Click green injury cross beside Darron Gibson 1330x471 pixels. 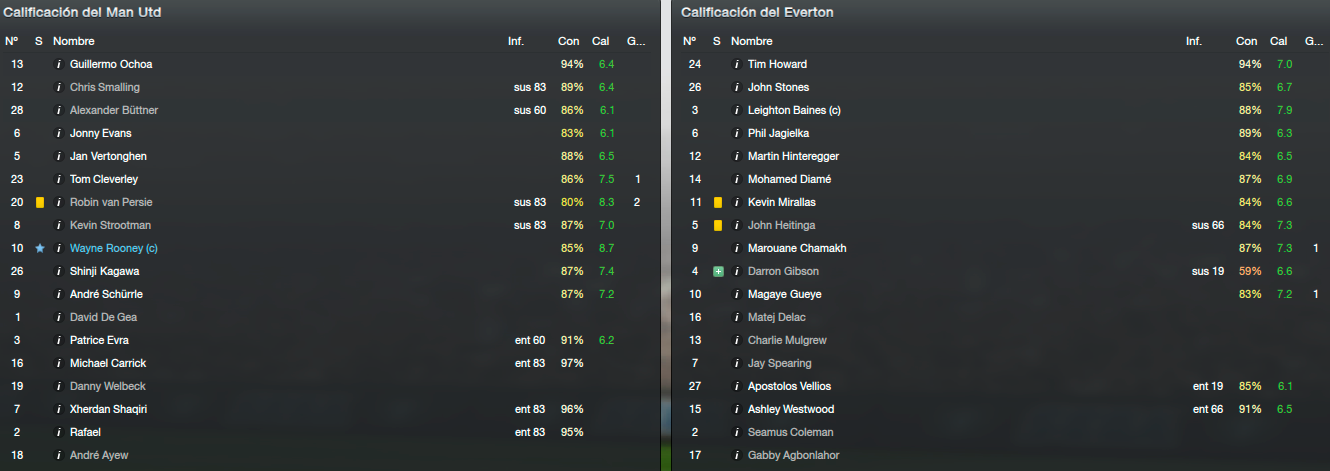tap(718, 271)
